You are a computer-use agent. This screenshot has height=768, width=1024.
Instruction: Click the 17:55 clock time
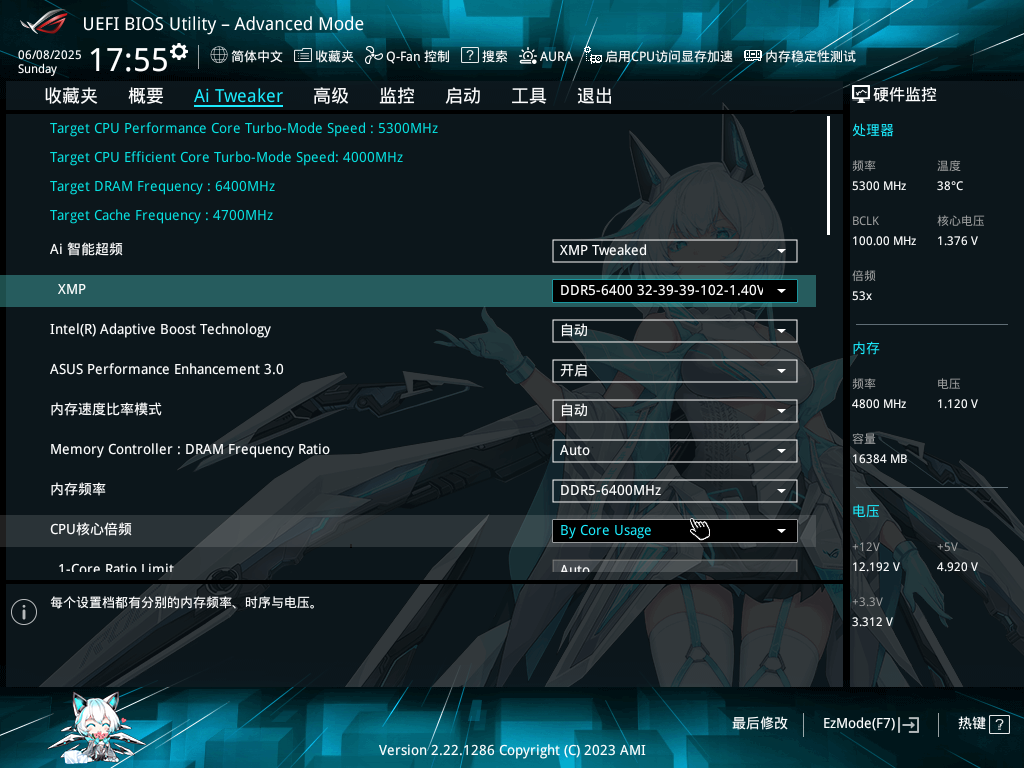tap(129, 59)
